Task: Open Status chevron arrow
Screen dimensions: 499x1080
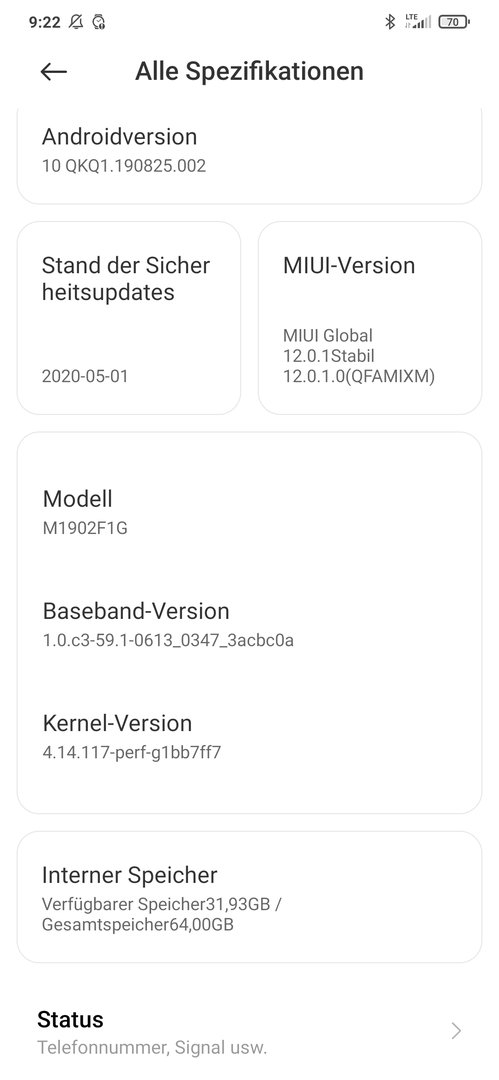Action: coord(456,1030)
